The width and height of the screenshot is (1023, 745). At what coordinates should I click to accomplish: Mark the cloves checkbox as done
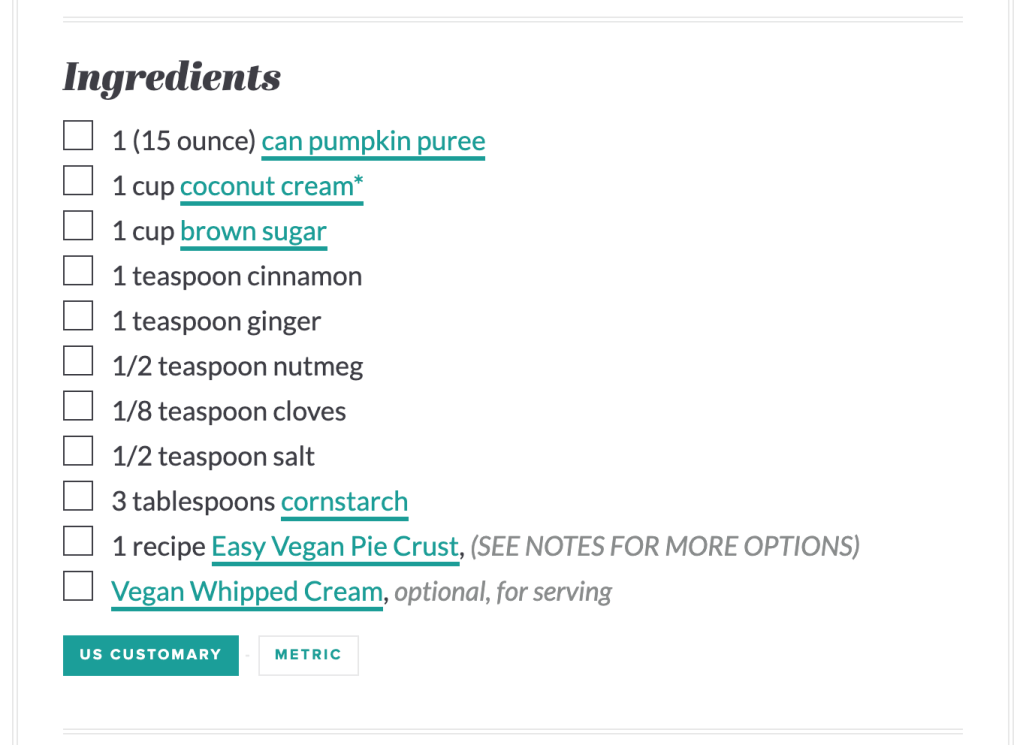(x=78, y=406)
